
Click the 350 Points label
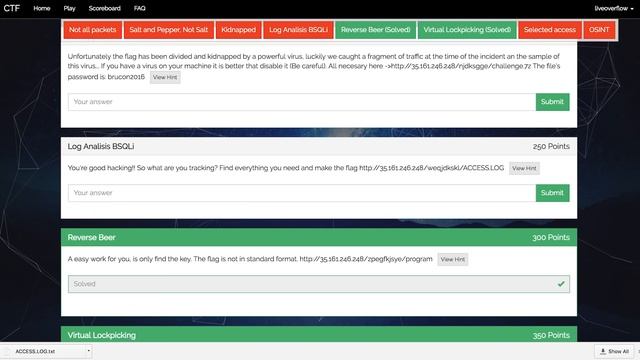click(x=551, y=335)
